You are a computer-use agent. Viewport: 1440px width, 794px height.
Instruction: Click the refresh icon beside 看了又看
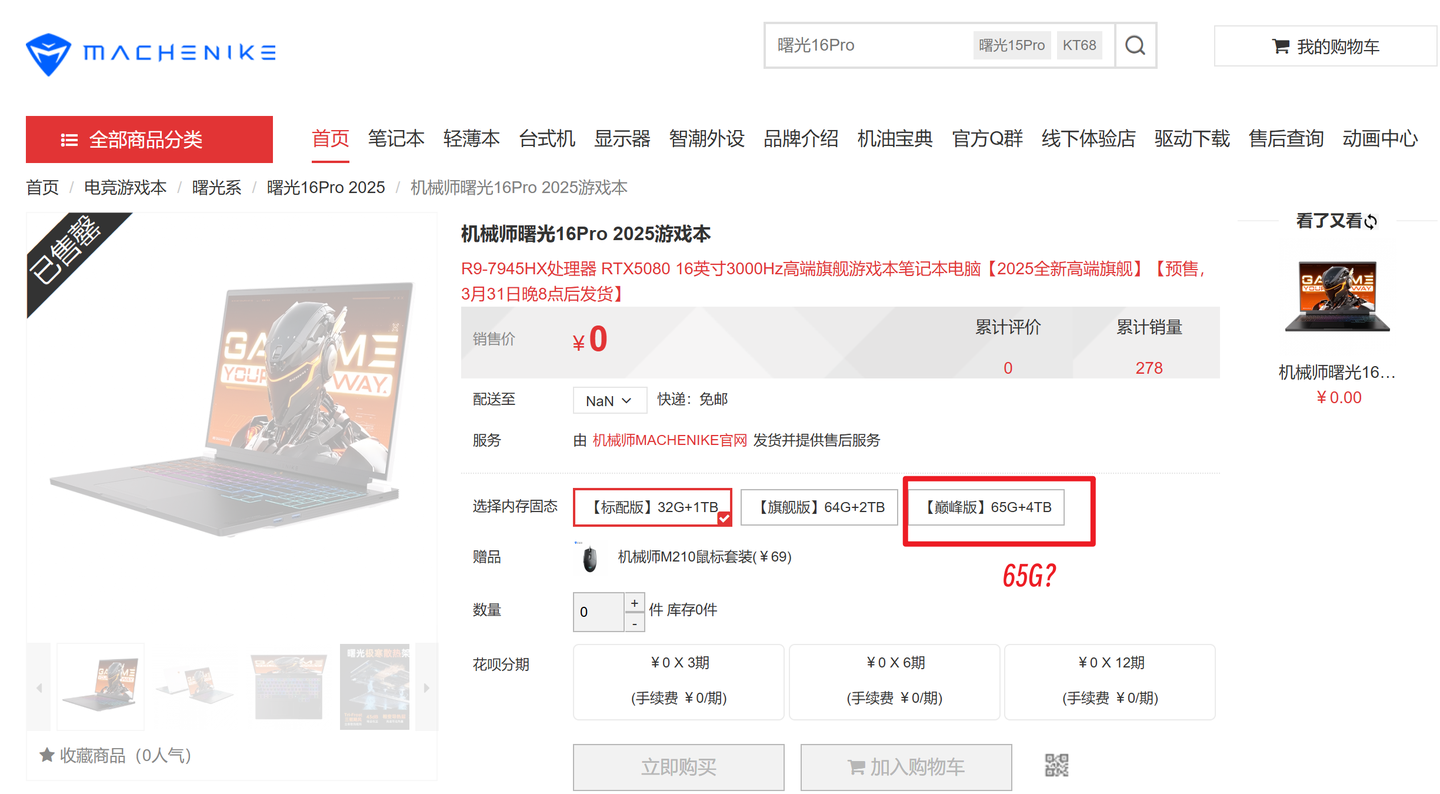(1371, 221)
